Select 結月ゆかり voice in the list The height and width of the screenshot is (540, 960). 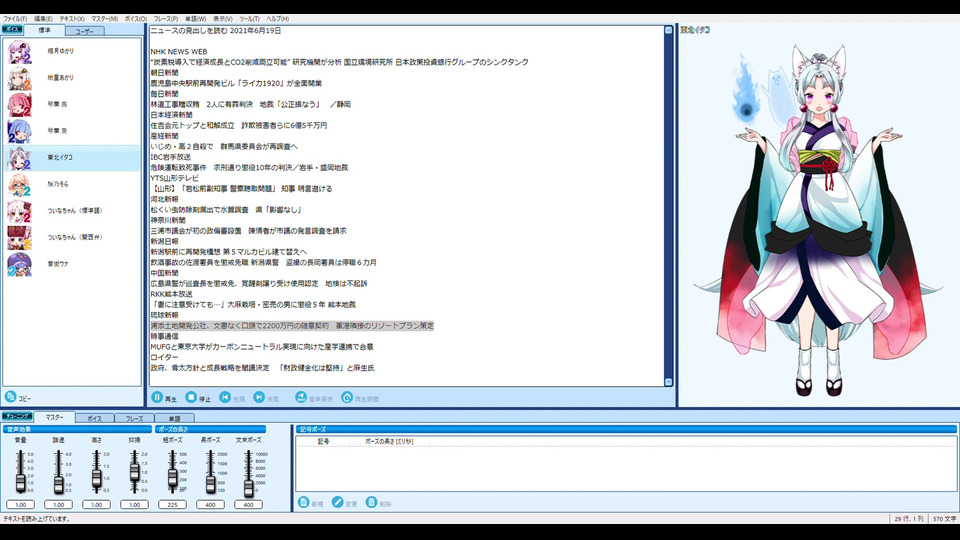click(72, 51)
